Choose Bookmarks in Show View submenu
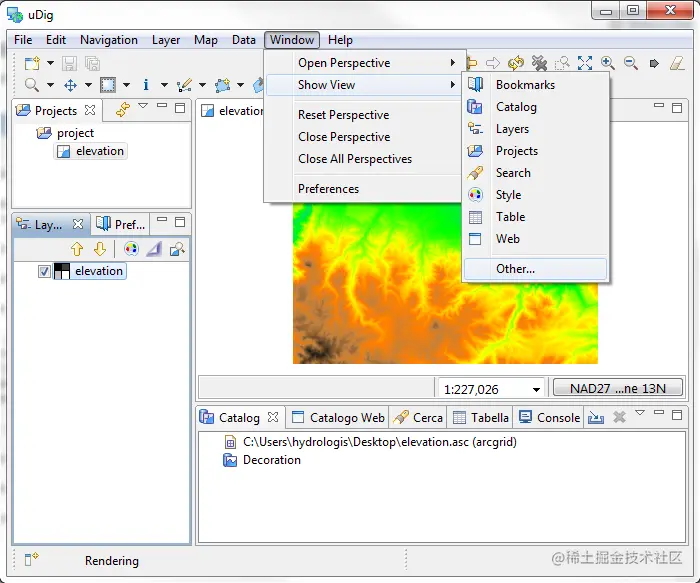The height and width of the screenshot is (583, 700). (x=536, y=85)
